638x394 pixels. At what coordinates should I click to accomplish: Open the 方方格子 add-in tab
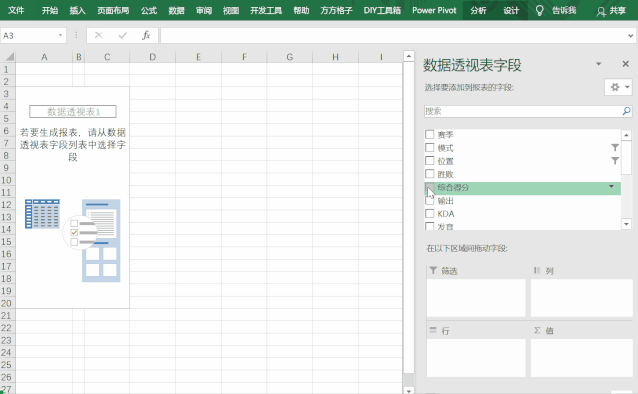[x=336, y=10]
